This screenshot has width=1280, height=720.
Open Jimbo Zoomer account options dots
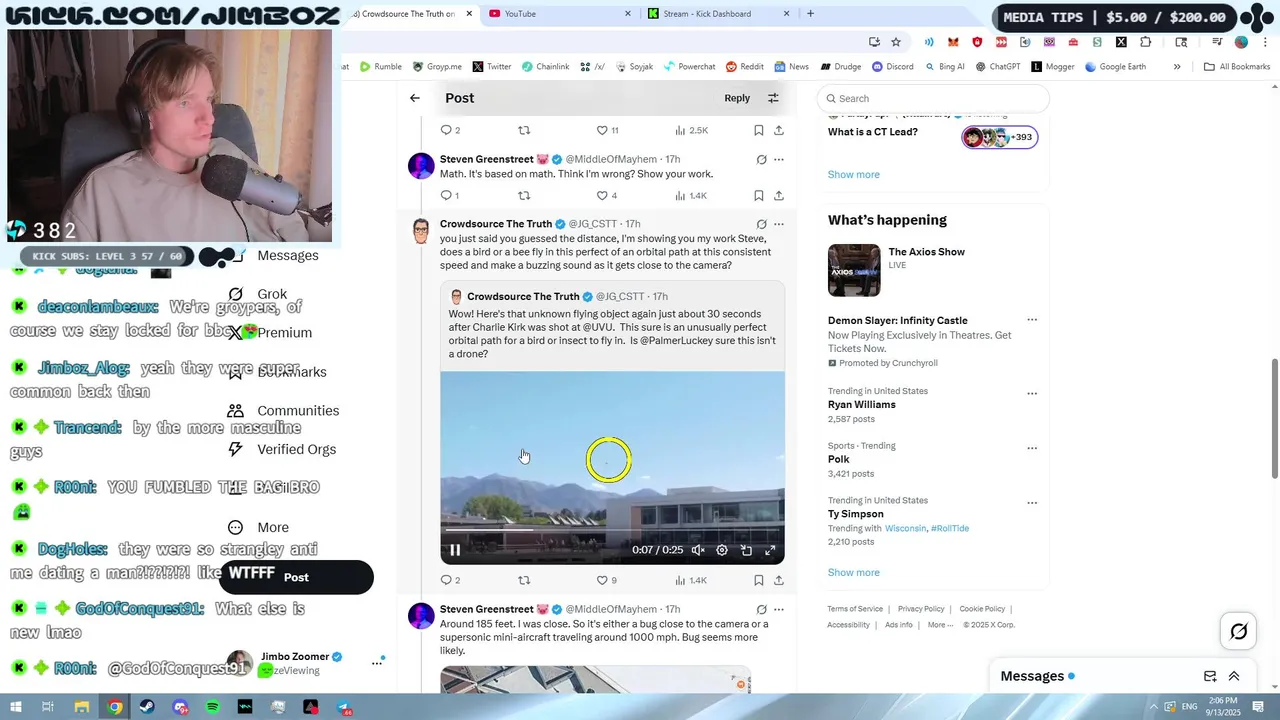pyautogui.click(x=377, y=663)
